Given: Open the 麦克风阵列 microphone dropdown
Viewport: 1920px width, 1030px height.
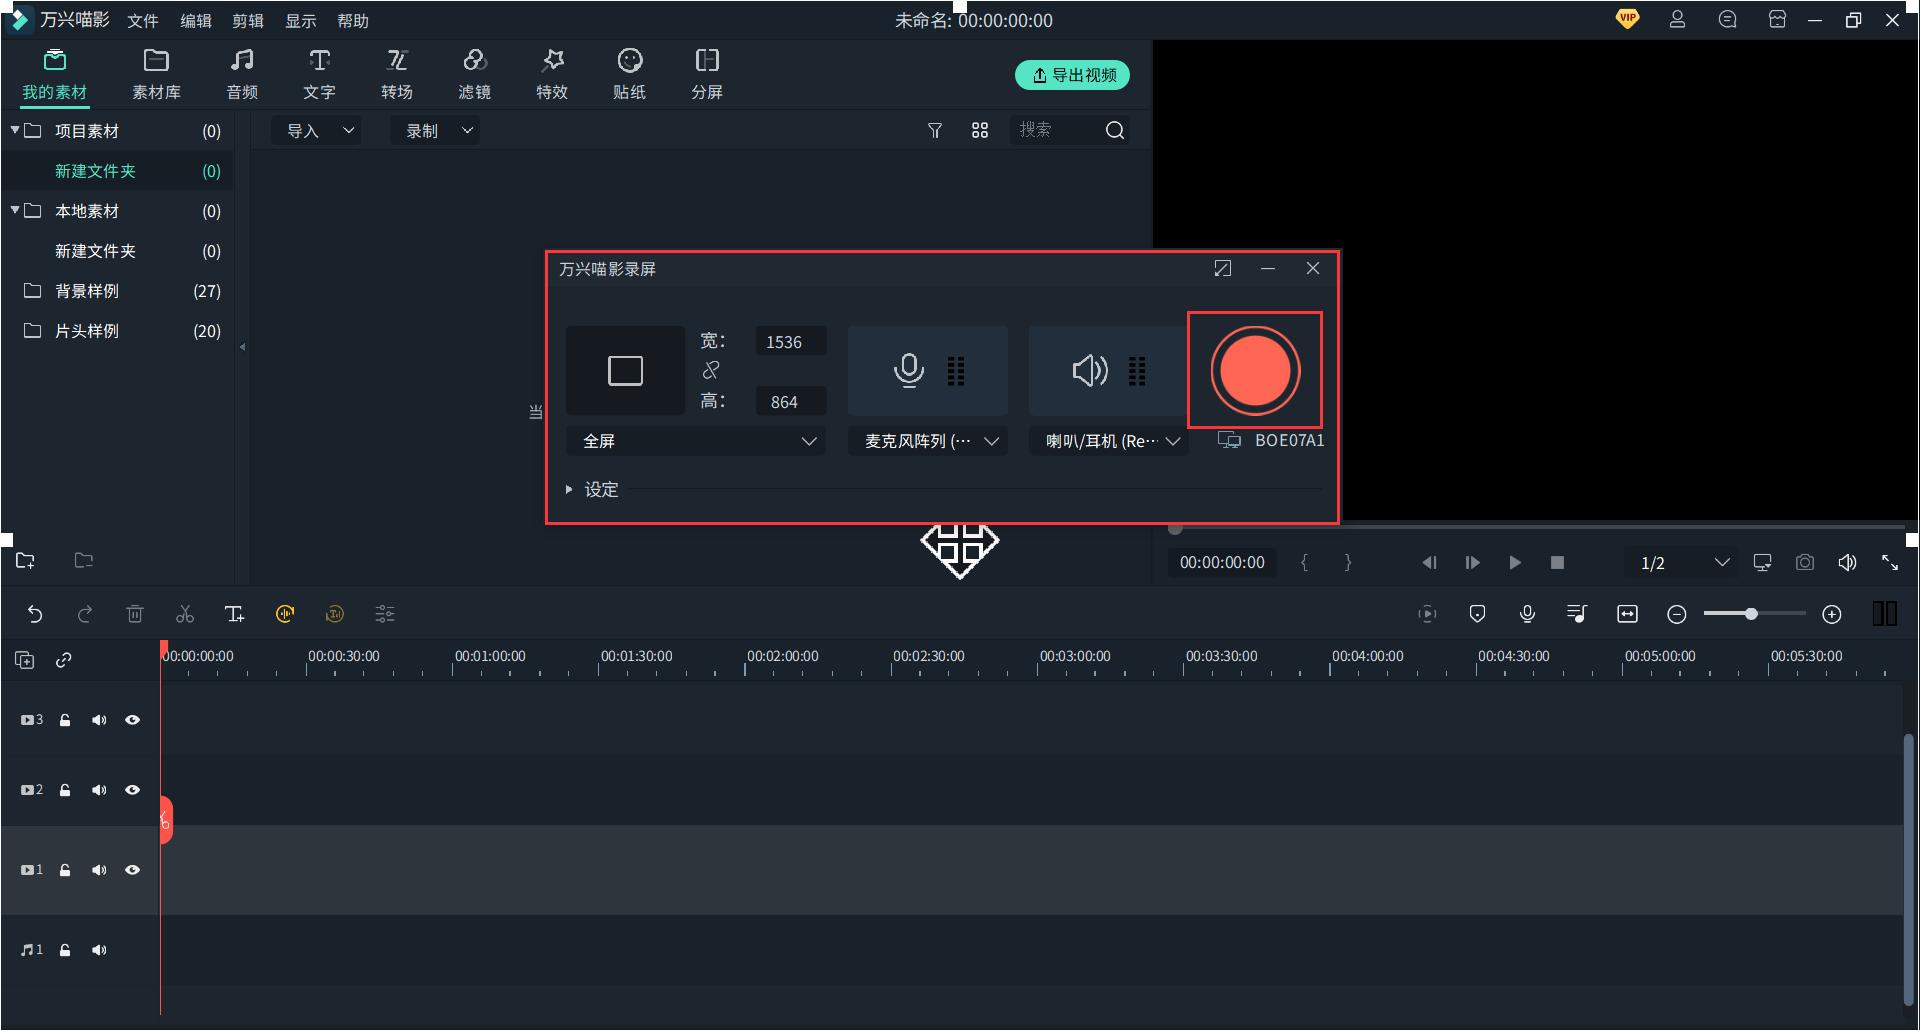Looking at the screenshot, I should [x=928, y=441].
